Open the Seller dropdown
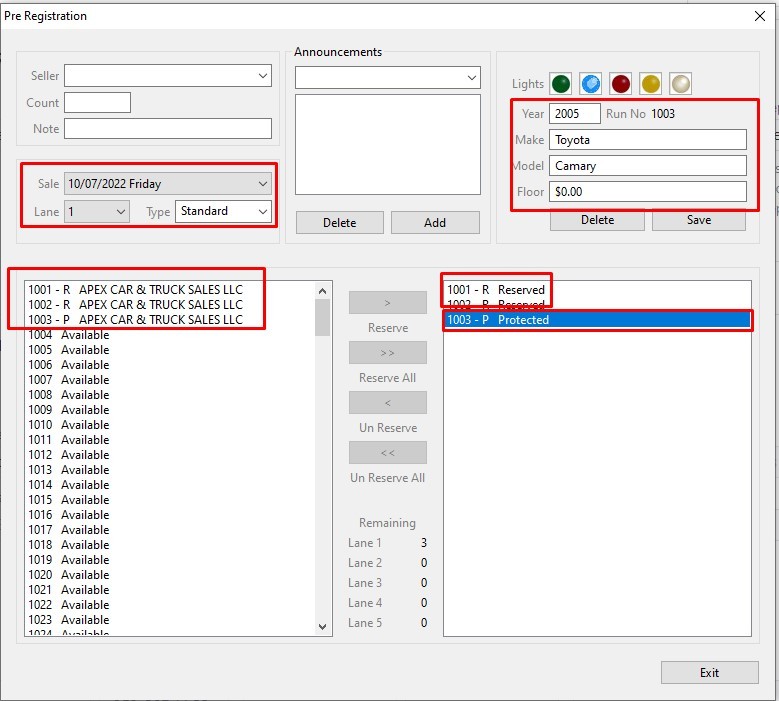This screenshot has width=779, height=701. 168,76
